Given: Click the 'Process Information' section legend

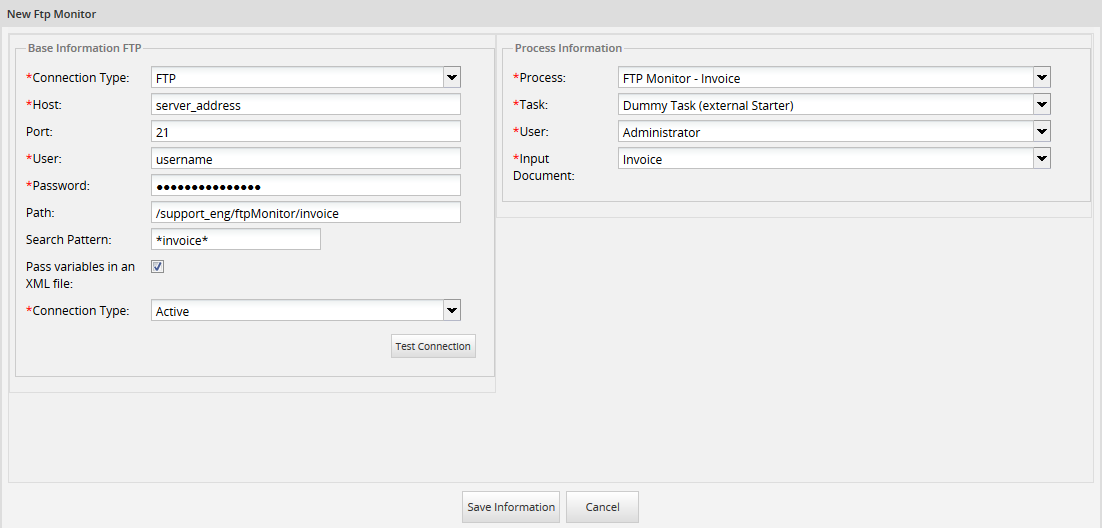Looking at the screenshot, I should [x=568, y=48].
